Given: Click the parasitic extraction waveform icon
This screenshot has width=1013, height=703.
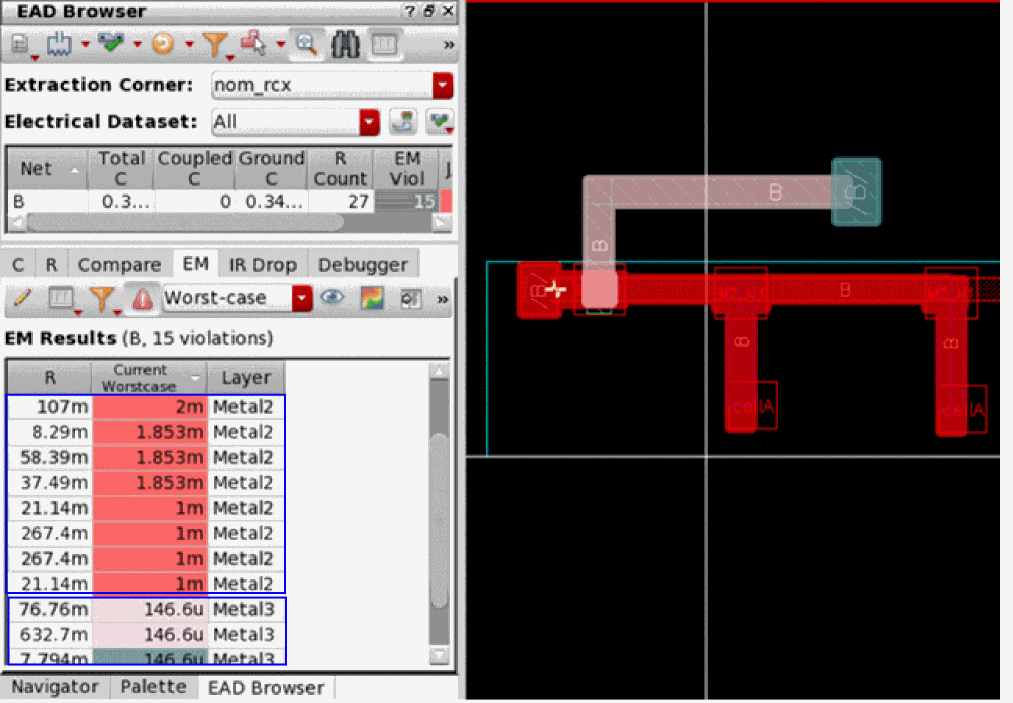Looking at the screenshot, I should point(59,44).
